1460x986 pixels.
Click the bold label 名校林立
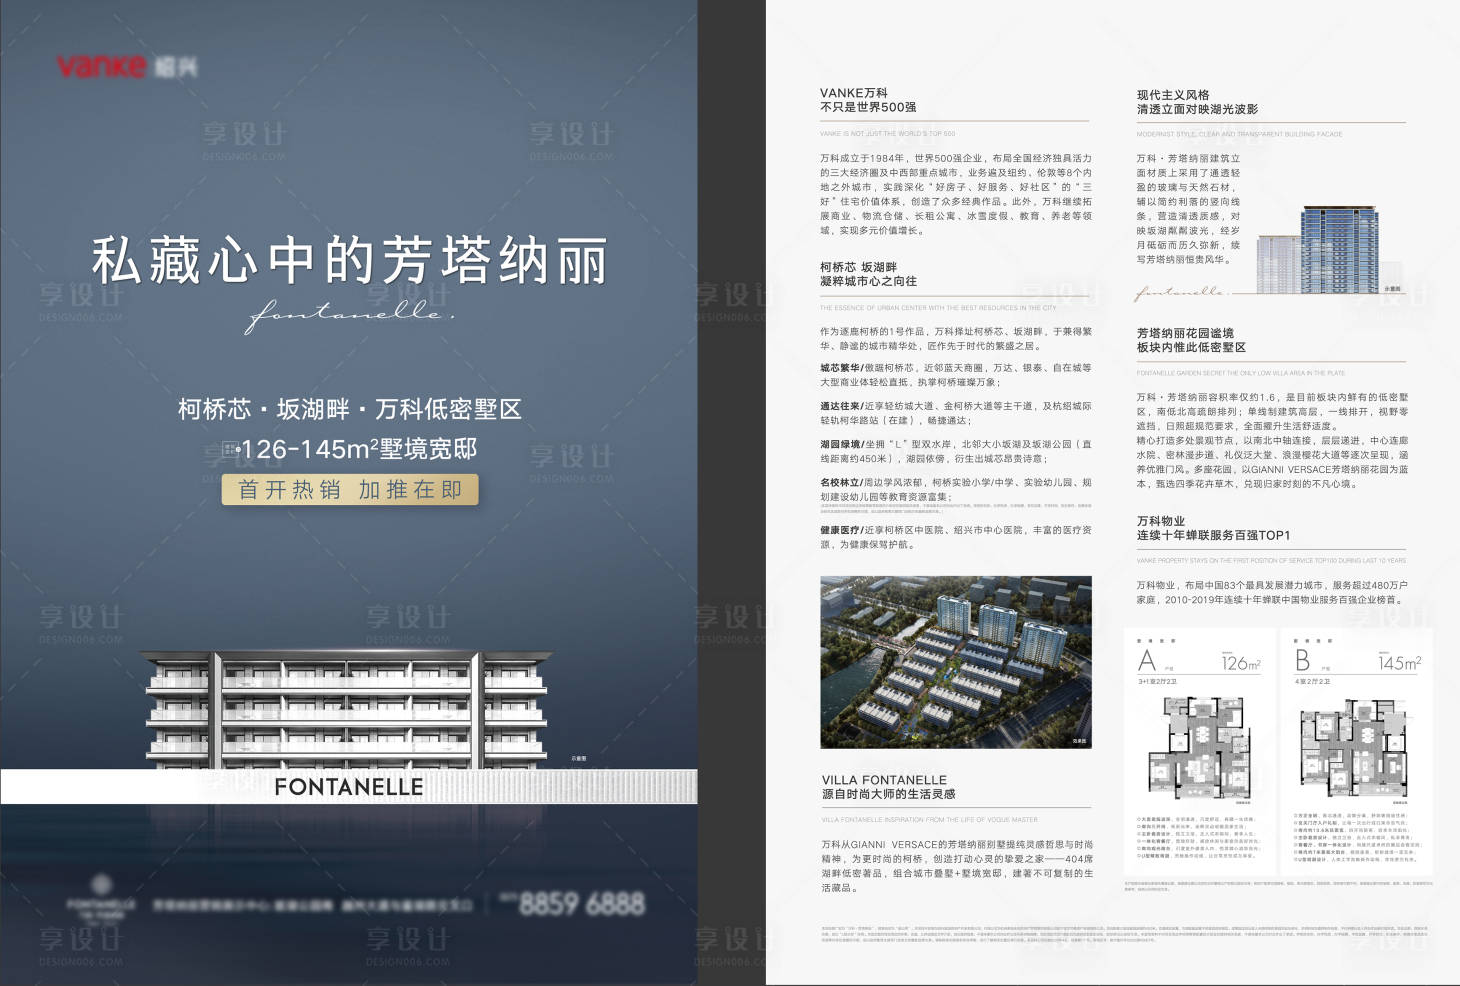point(841,482)
